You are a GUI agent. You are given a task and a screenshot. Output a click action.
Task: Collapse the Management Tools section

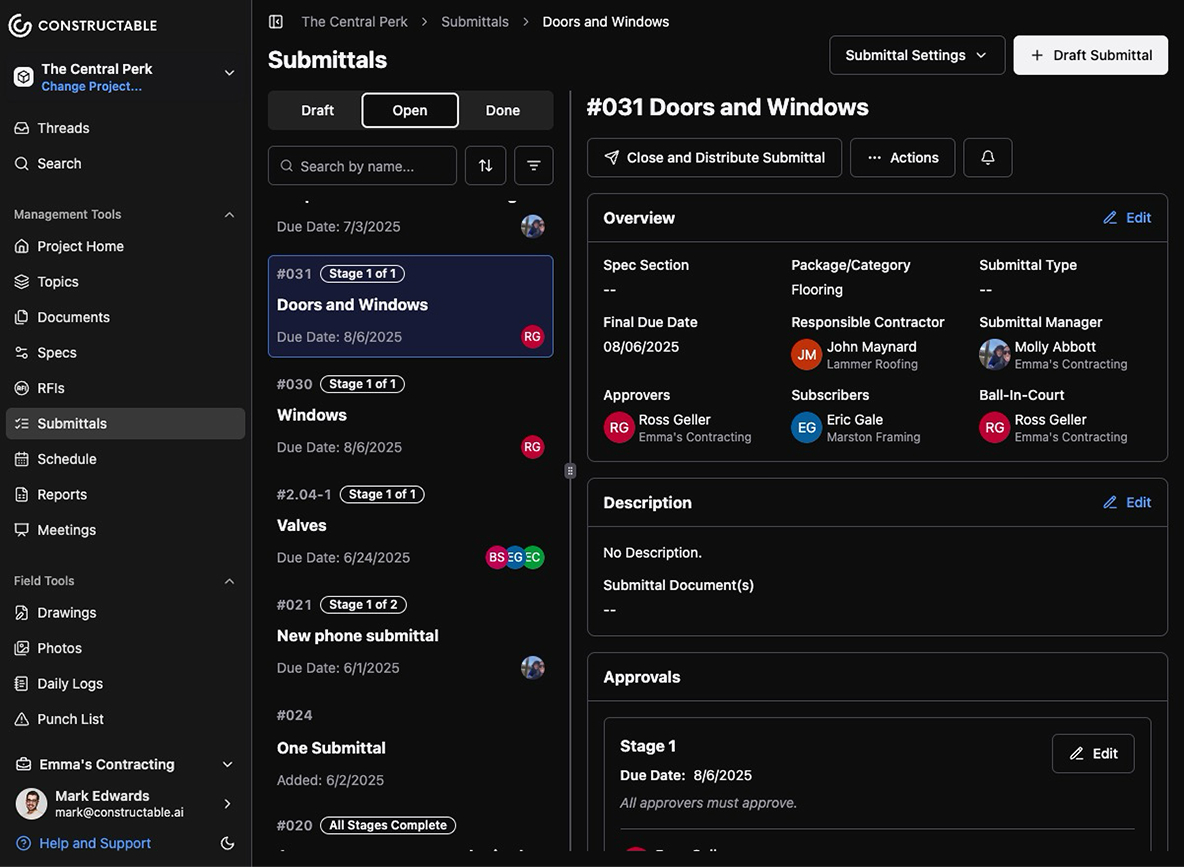point(229,214)
